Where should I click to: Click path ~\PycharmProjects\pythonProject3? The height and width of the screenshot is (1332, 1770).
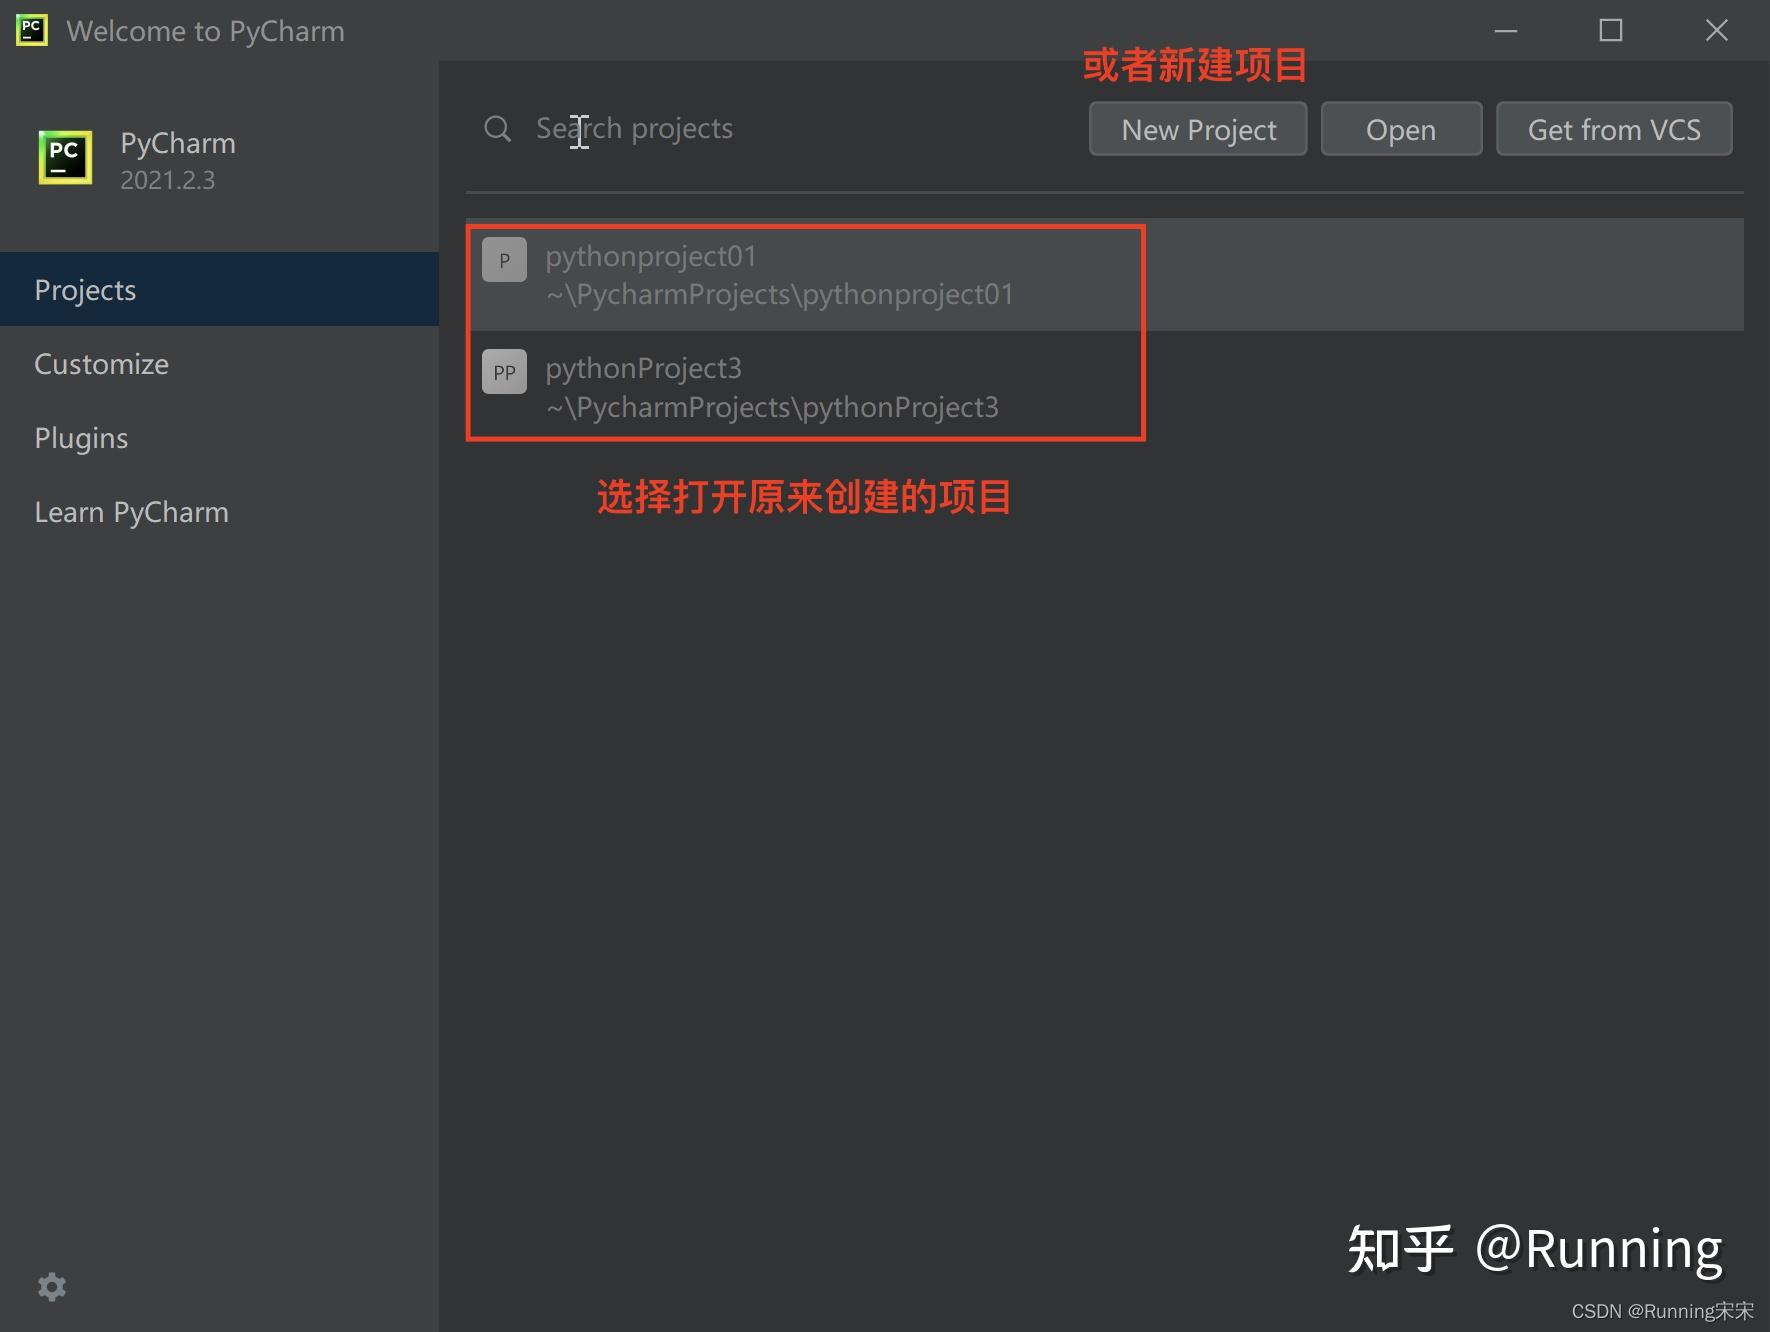(x=772, y=407)
